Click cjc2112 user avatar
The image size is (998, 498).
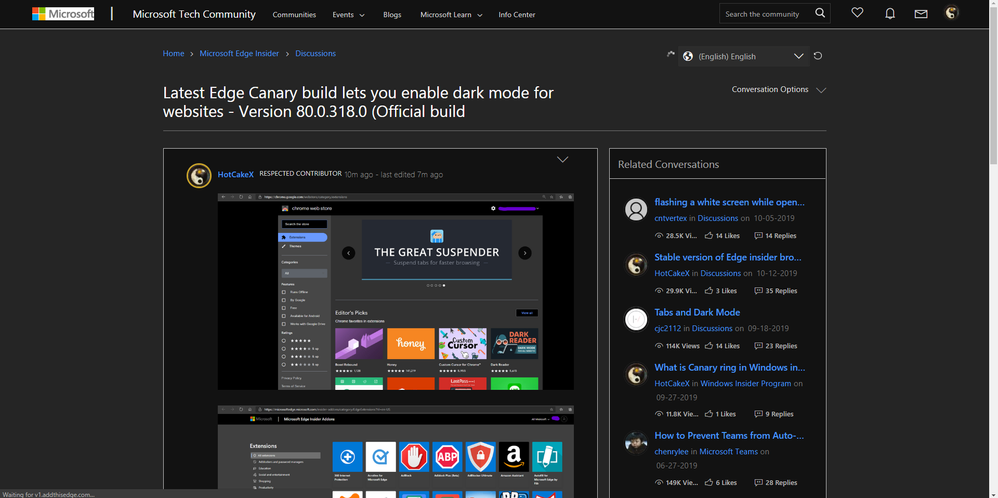point(636,320)
